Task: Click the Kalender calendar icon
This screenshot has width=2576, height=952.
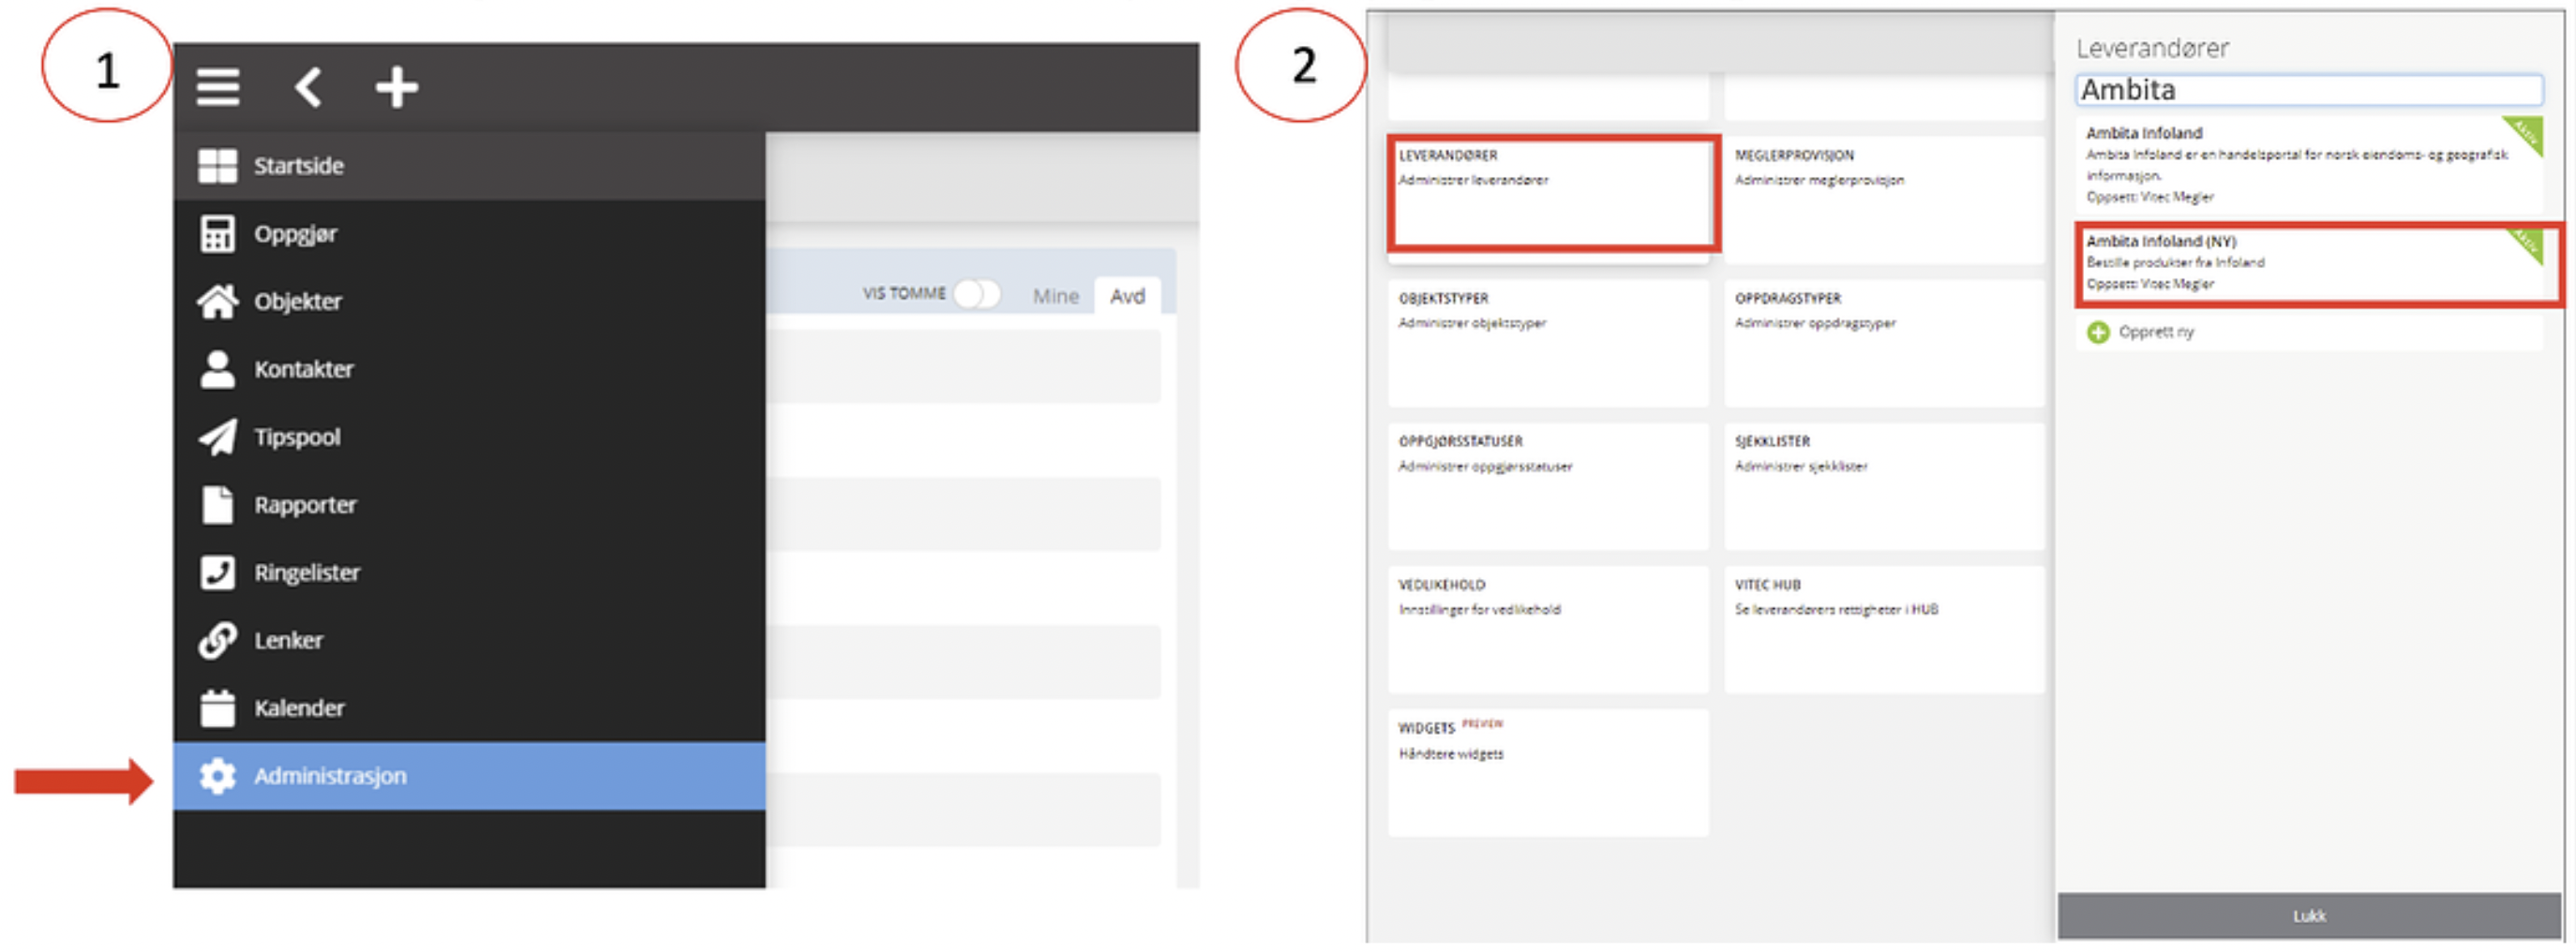Action: click(217, 708)
